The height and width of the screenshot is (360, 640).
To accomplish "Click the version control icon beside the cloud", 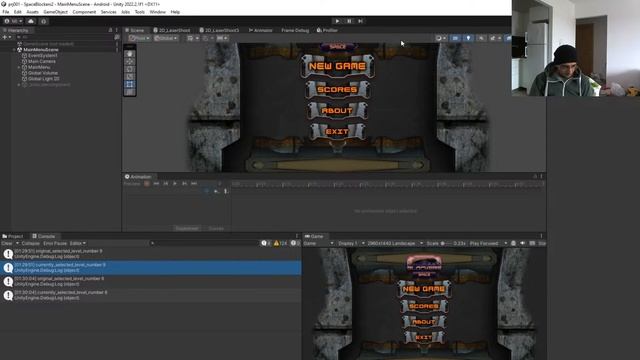I will [44, 21].
